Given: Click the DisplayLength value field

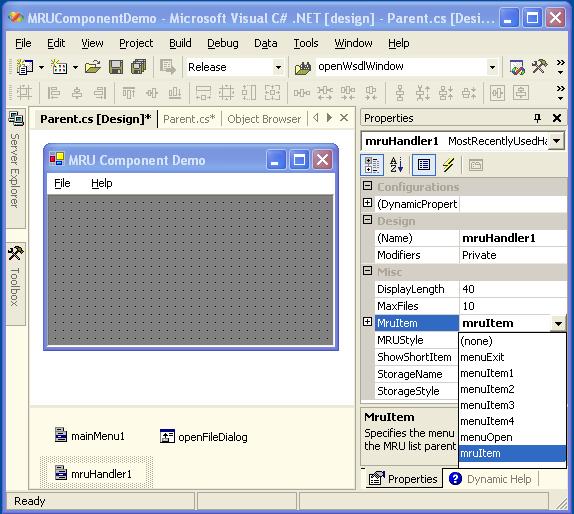Looking at the screenshot, I should pyautogui.click(x=512, y=289).
